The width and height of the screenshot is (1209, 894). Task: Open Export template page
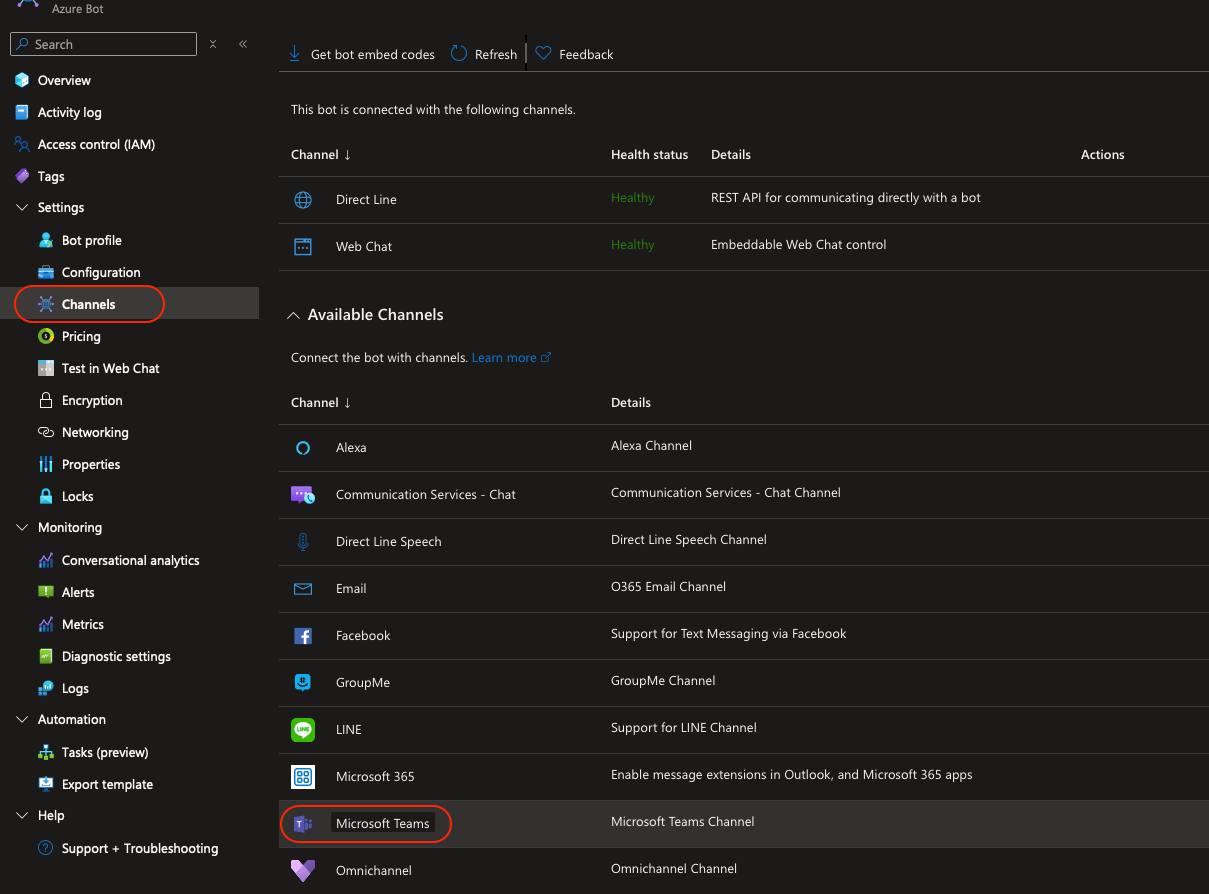pos(107,784)
